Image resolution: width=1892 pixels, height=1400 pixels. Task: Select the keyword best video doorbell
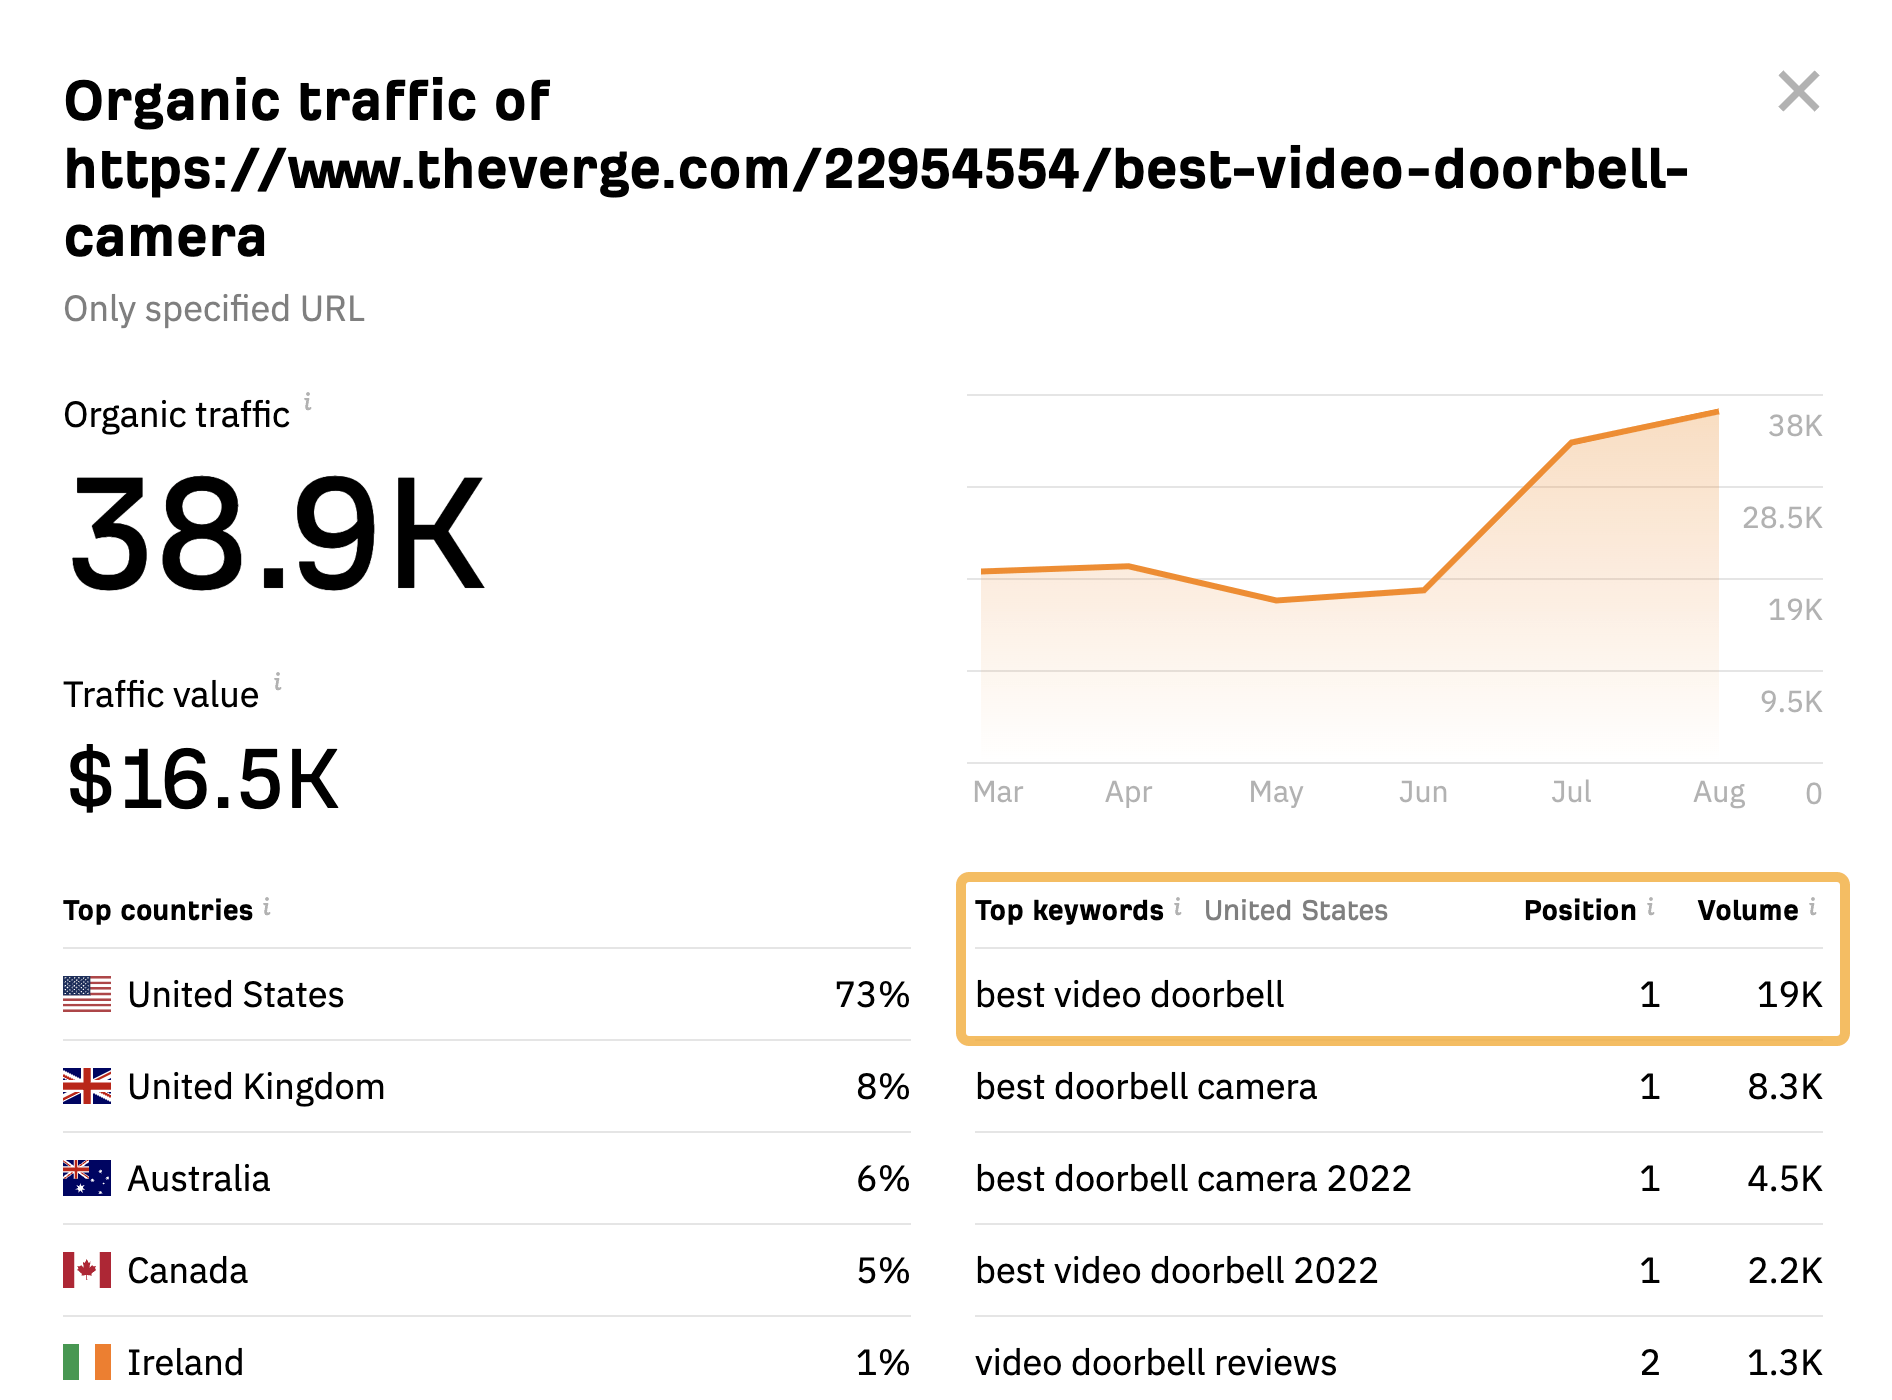click(x=1130, y=994)
